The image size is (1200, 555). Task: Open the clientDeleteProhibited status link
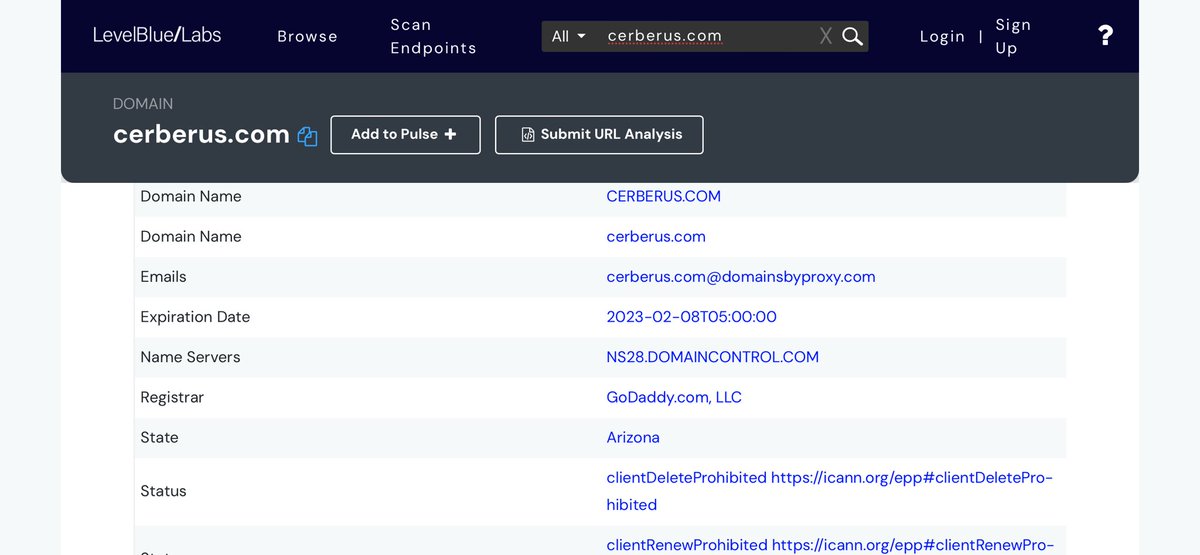(686, 478)
